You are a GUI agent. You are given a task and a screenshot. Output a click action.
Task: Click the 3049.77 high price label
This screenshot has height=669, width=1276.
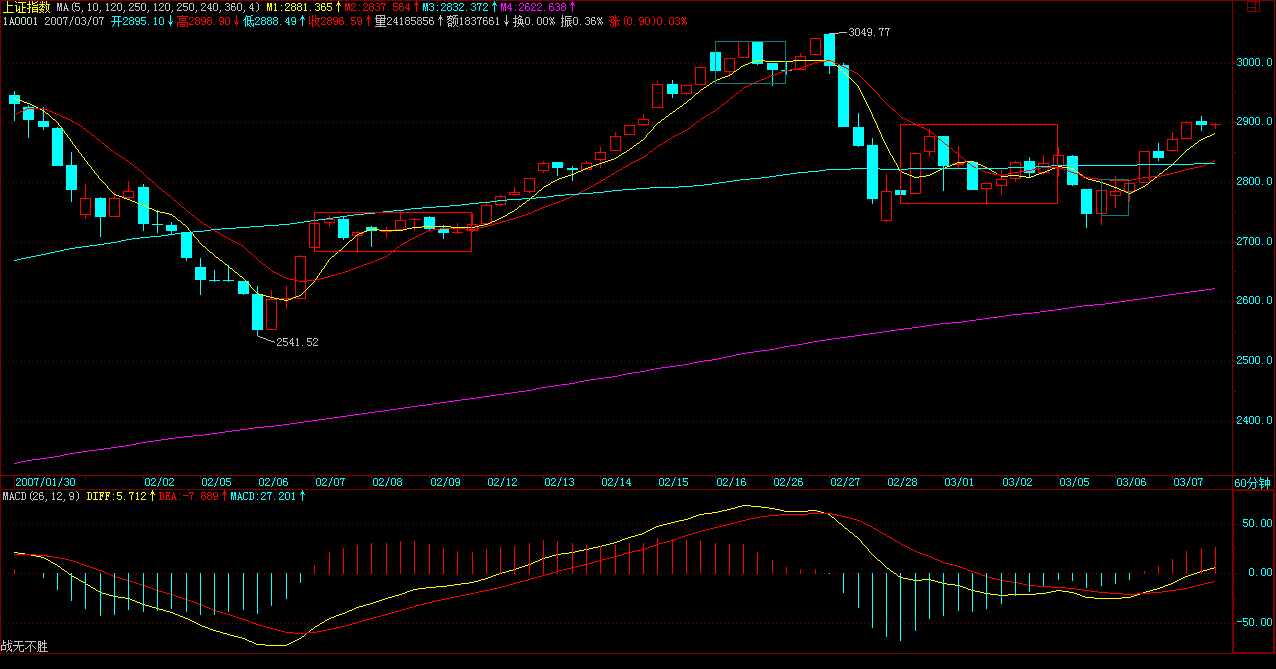(868, 33)
